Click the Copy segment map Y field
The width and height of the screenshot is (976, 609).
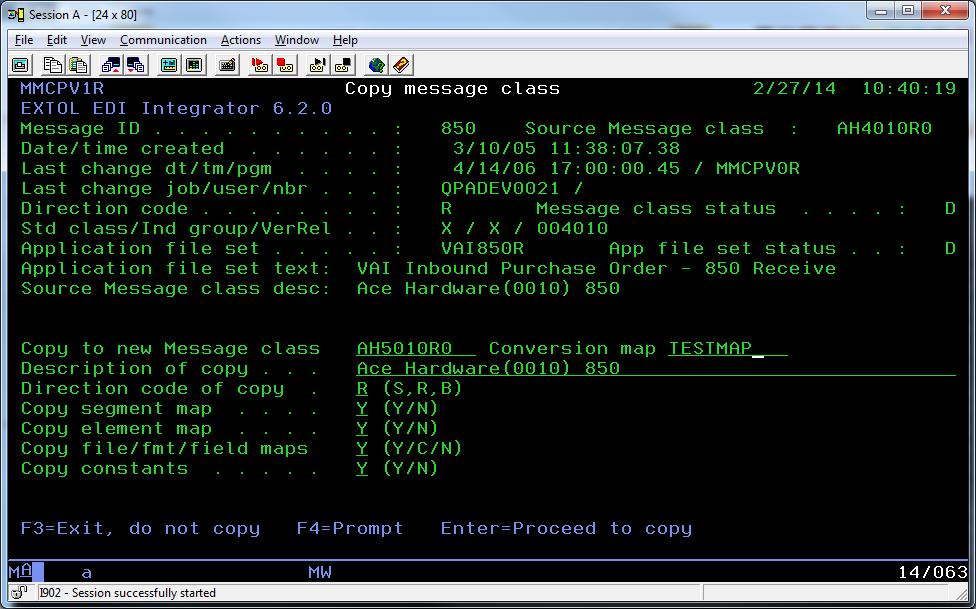(x=362, y=408)
